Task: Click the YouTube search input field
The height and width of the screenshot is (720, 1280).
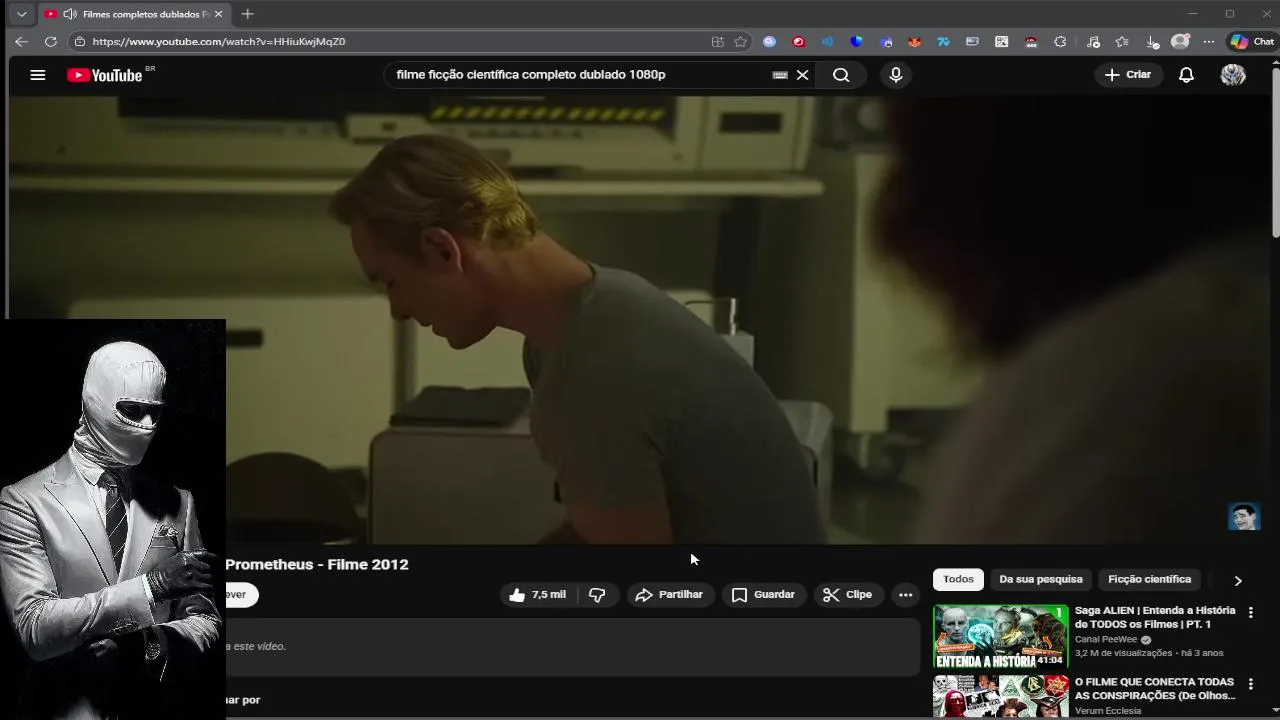Action: click(x=580, y=75)
